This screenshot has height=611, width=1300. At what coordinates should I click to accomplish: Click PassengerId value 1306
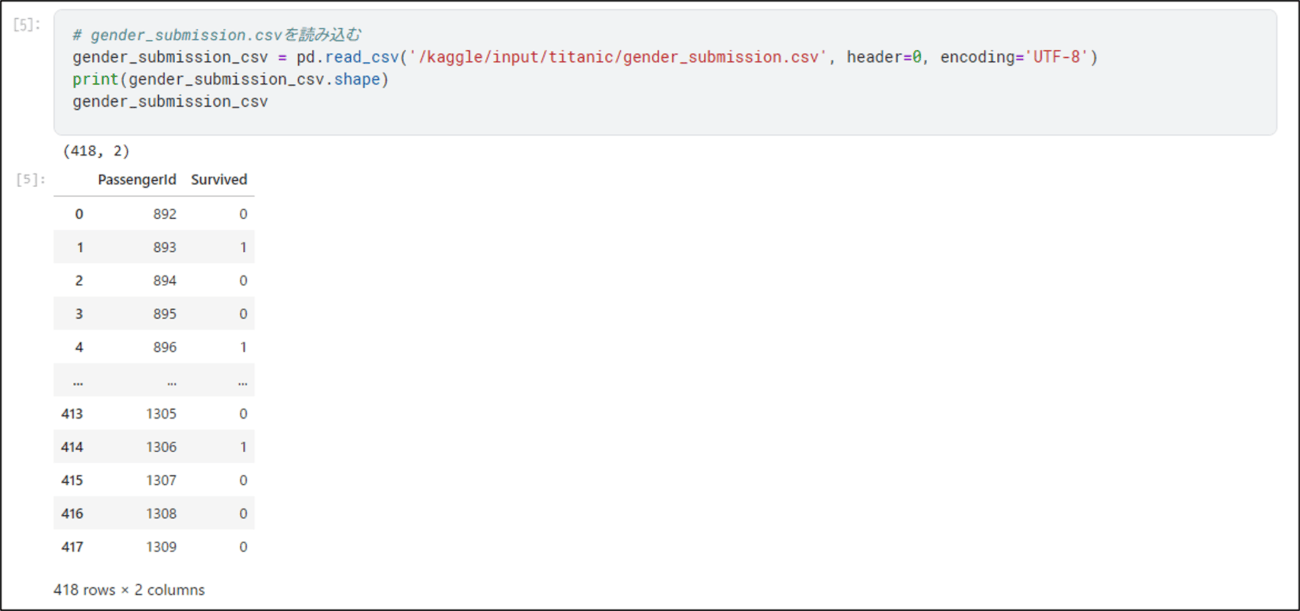161,447
